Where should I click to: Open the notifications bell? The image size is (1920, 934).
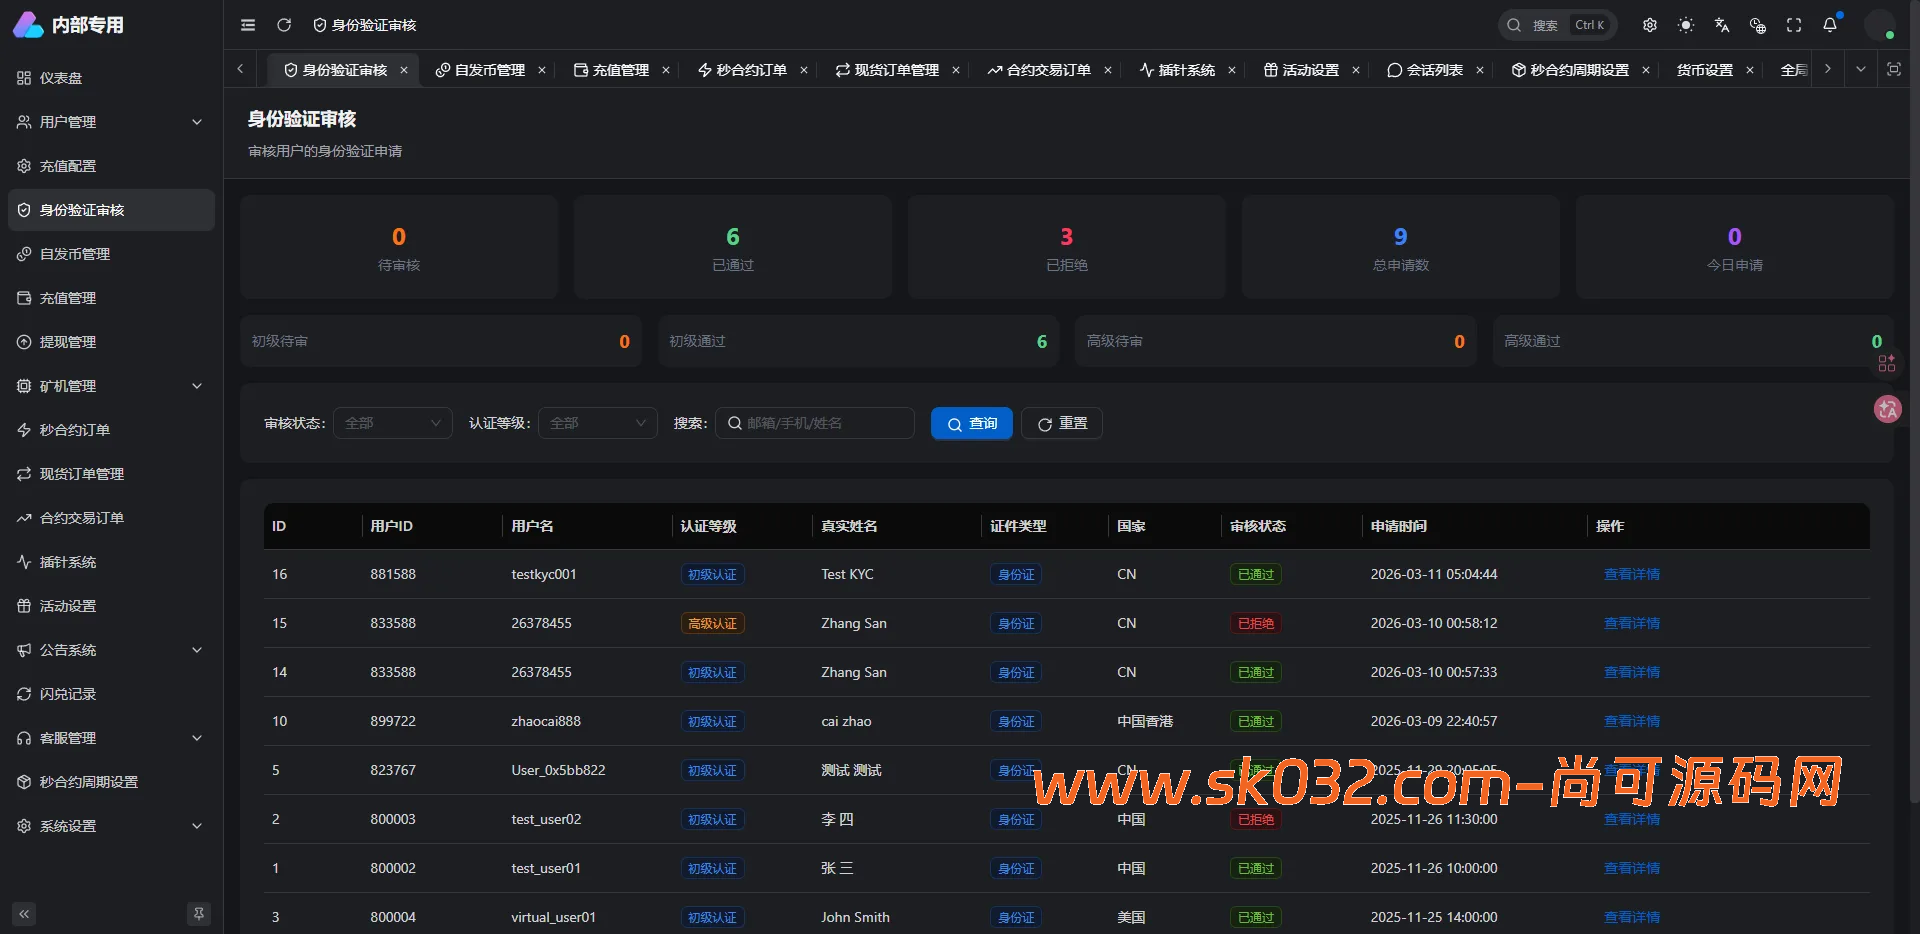tap(1831, 24)
